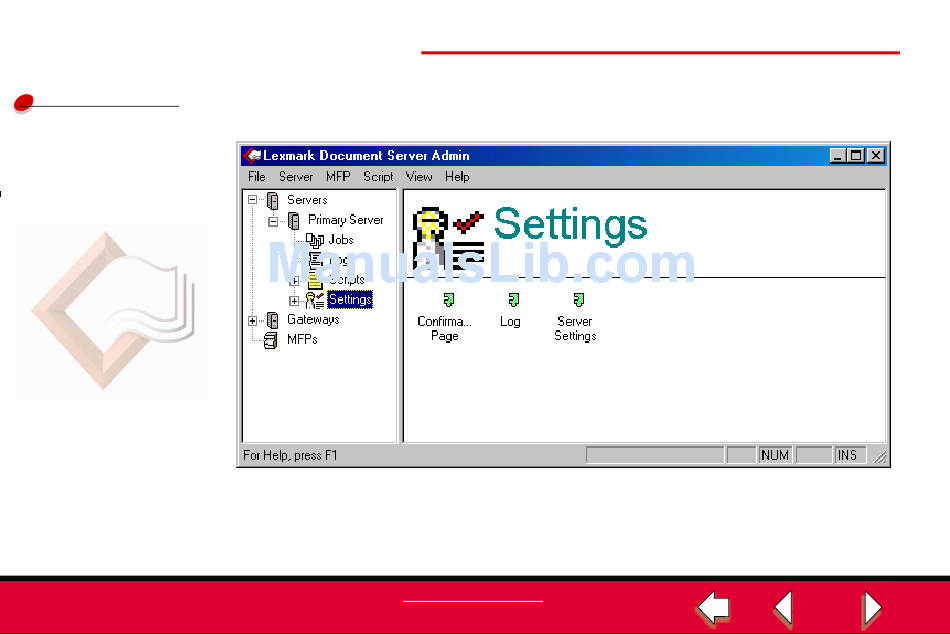Select Servers in the tree
This screenshot has height=634, width=950.
click(307, 200)
